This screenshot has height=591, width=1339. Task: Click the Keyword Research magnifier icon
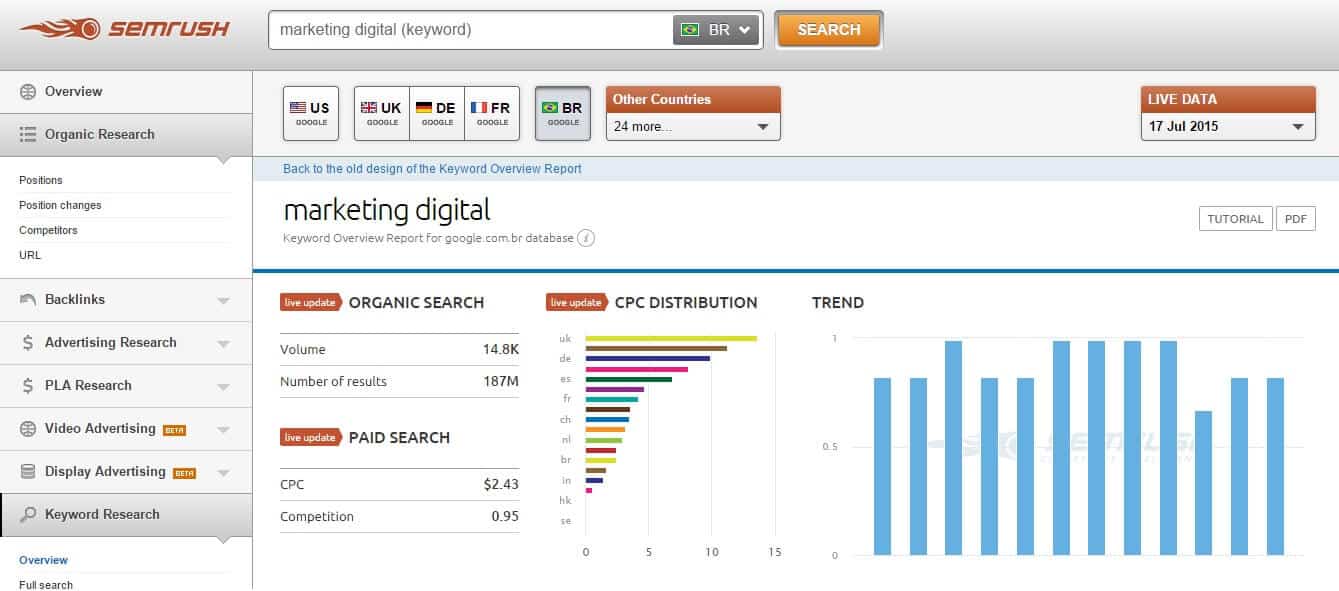coord(28,515)
